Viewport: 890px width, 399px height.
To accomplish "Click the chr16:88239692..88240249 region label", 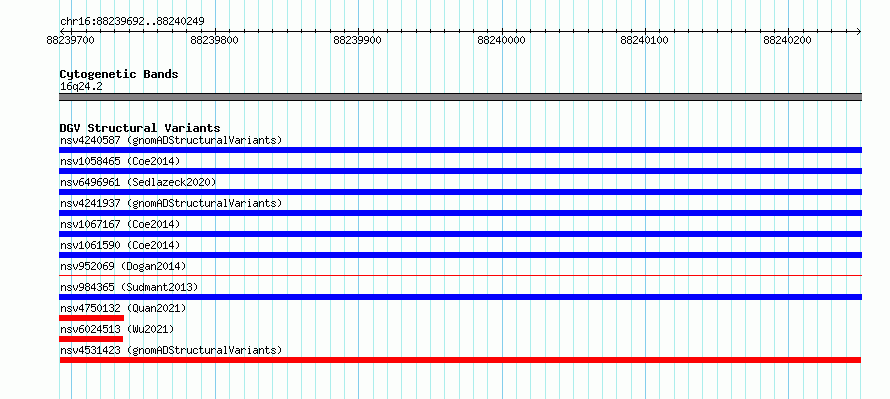I will pos(132,22).
